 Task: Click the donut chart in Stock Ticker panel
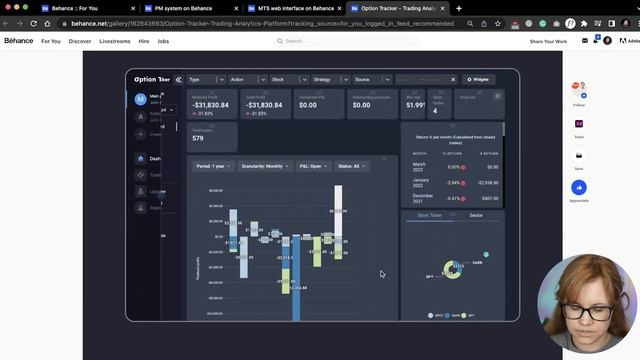[453, 270]
